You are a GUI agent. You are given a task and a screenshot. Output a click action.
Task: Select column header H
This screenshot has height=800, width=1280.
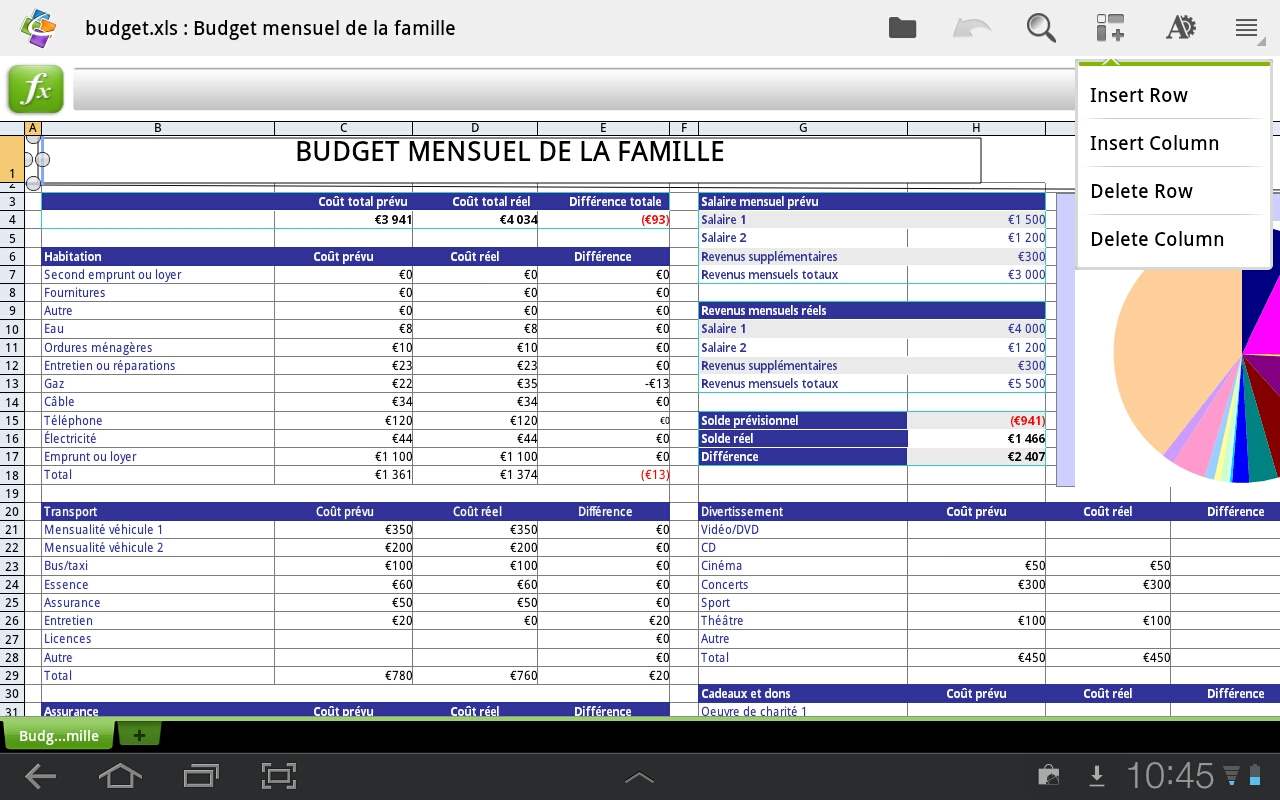click(x=976, y=128)
